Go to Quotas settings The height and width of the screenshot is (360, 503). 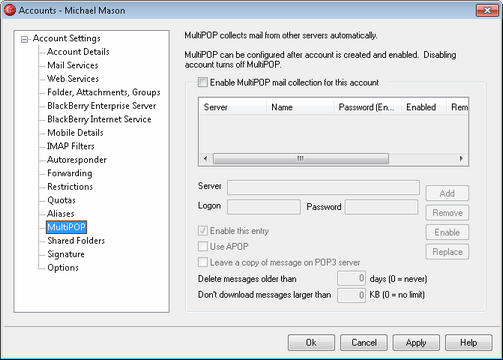61,200
